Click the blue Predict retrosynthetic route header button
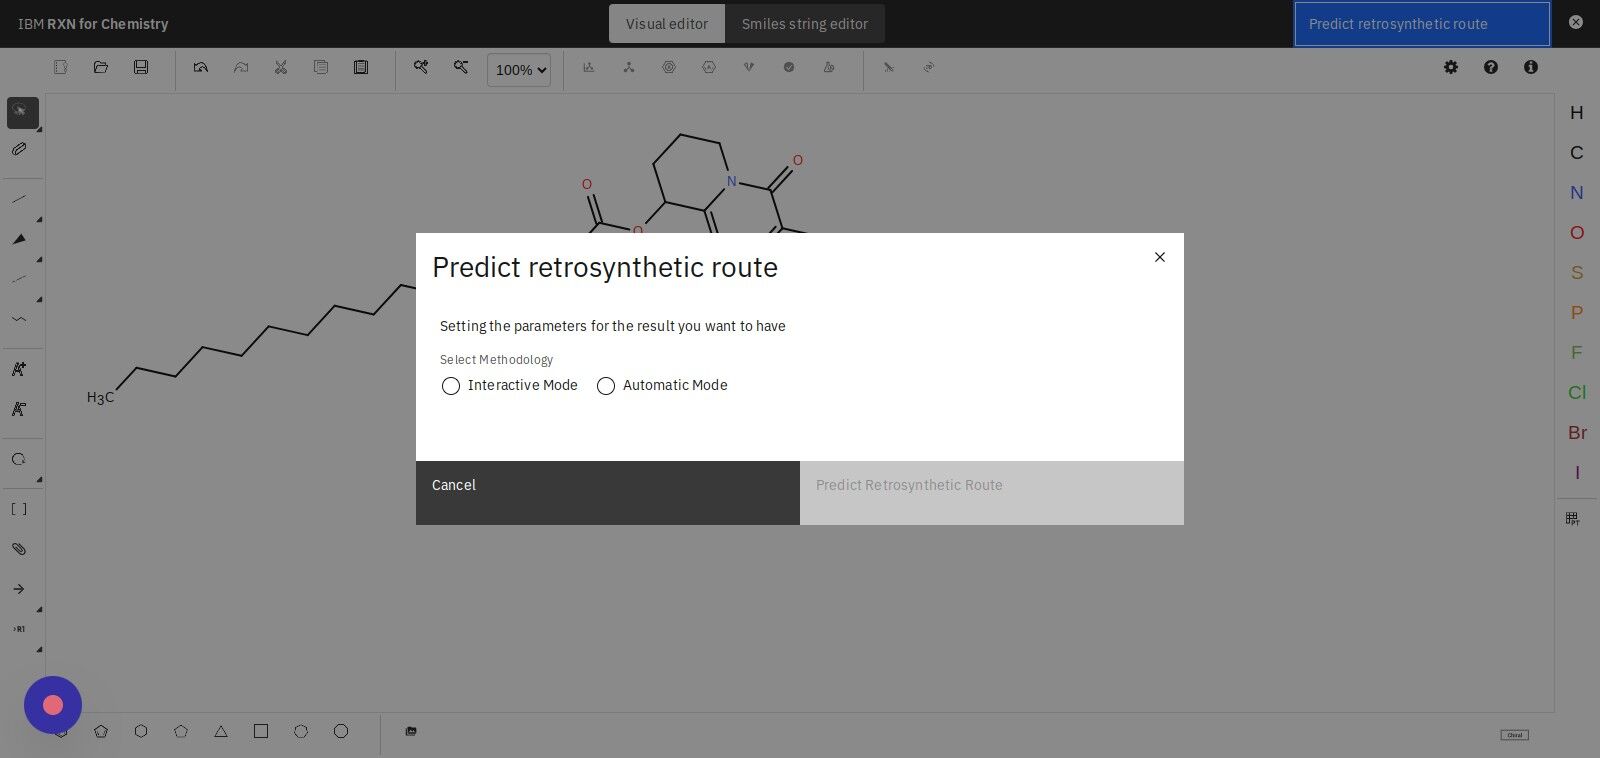This screenshot has width=1600, height=758. click(x=1422, y=24)
